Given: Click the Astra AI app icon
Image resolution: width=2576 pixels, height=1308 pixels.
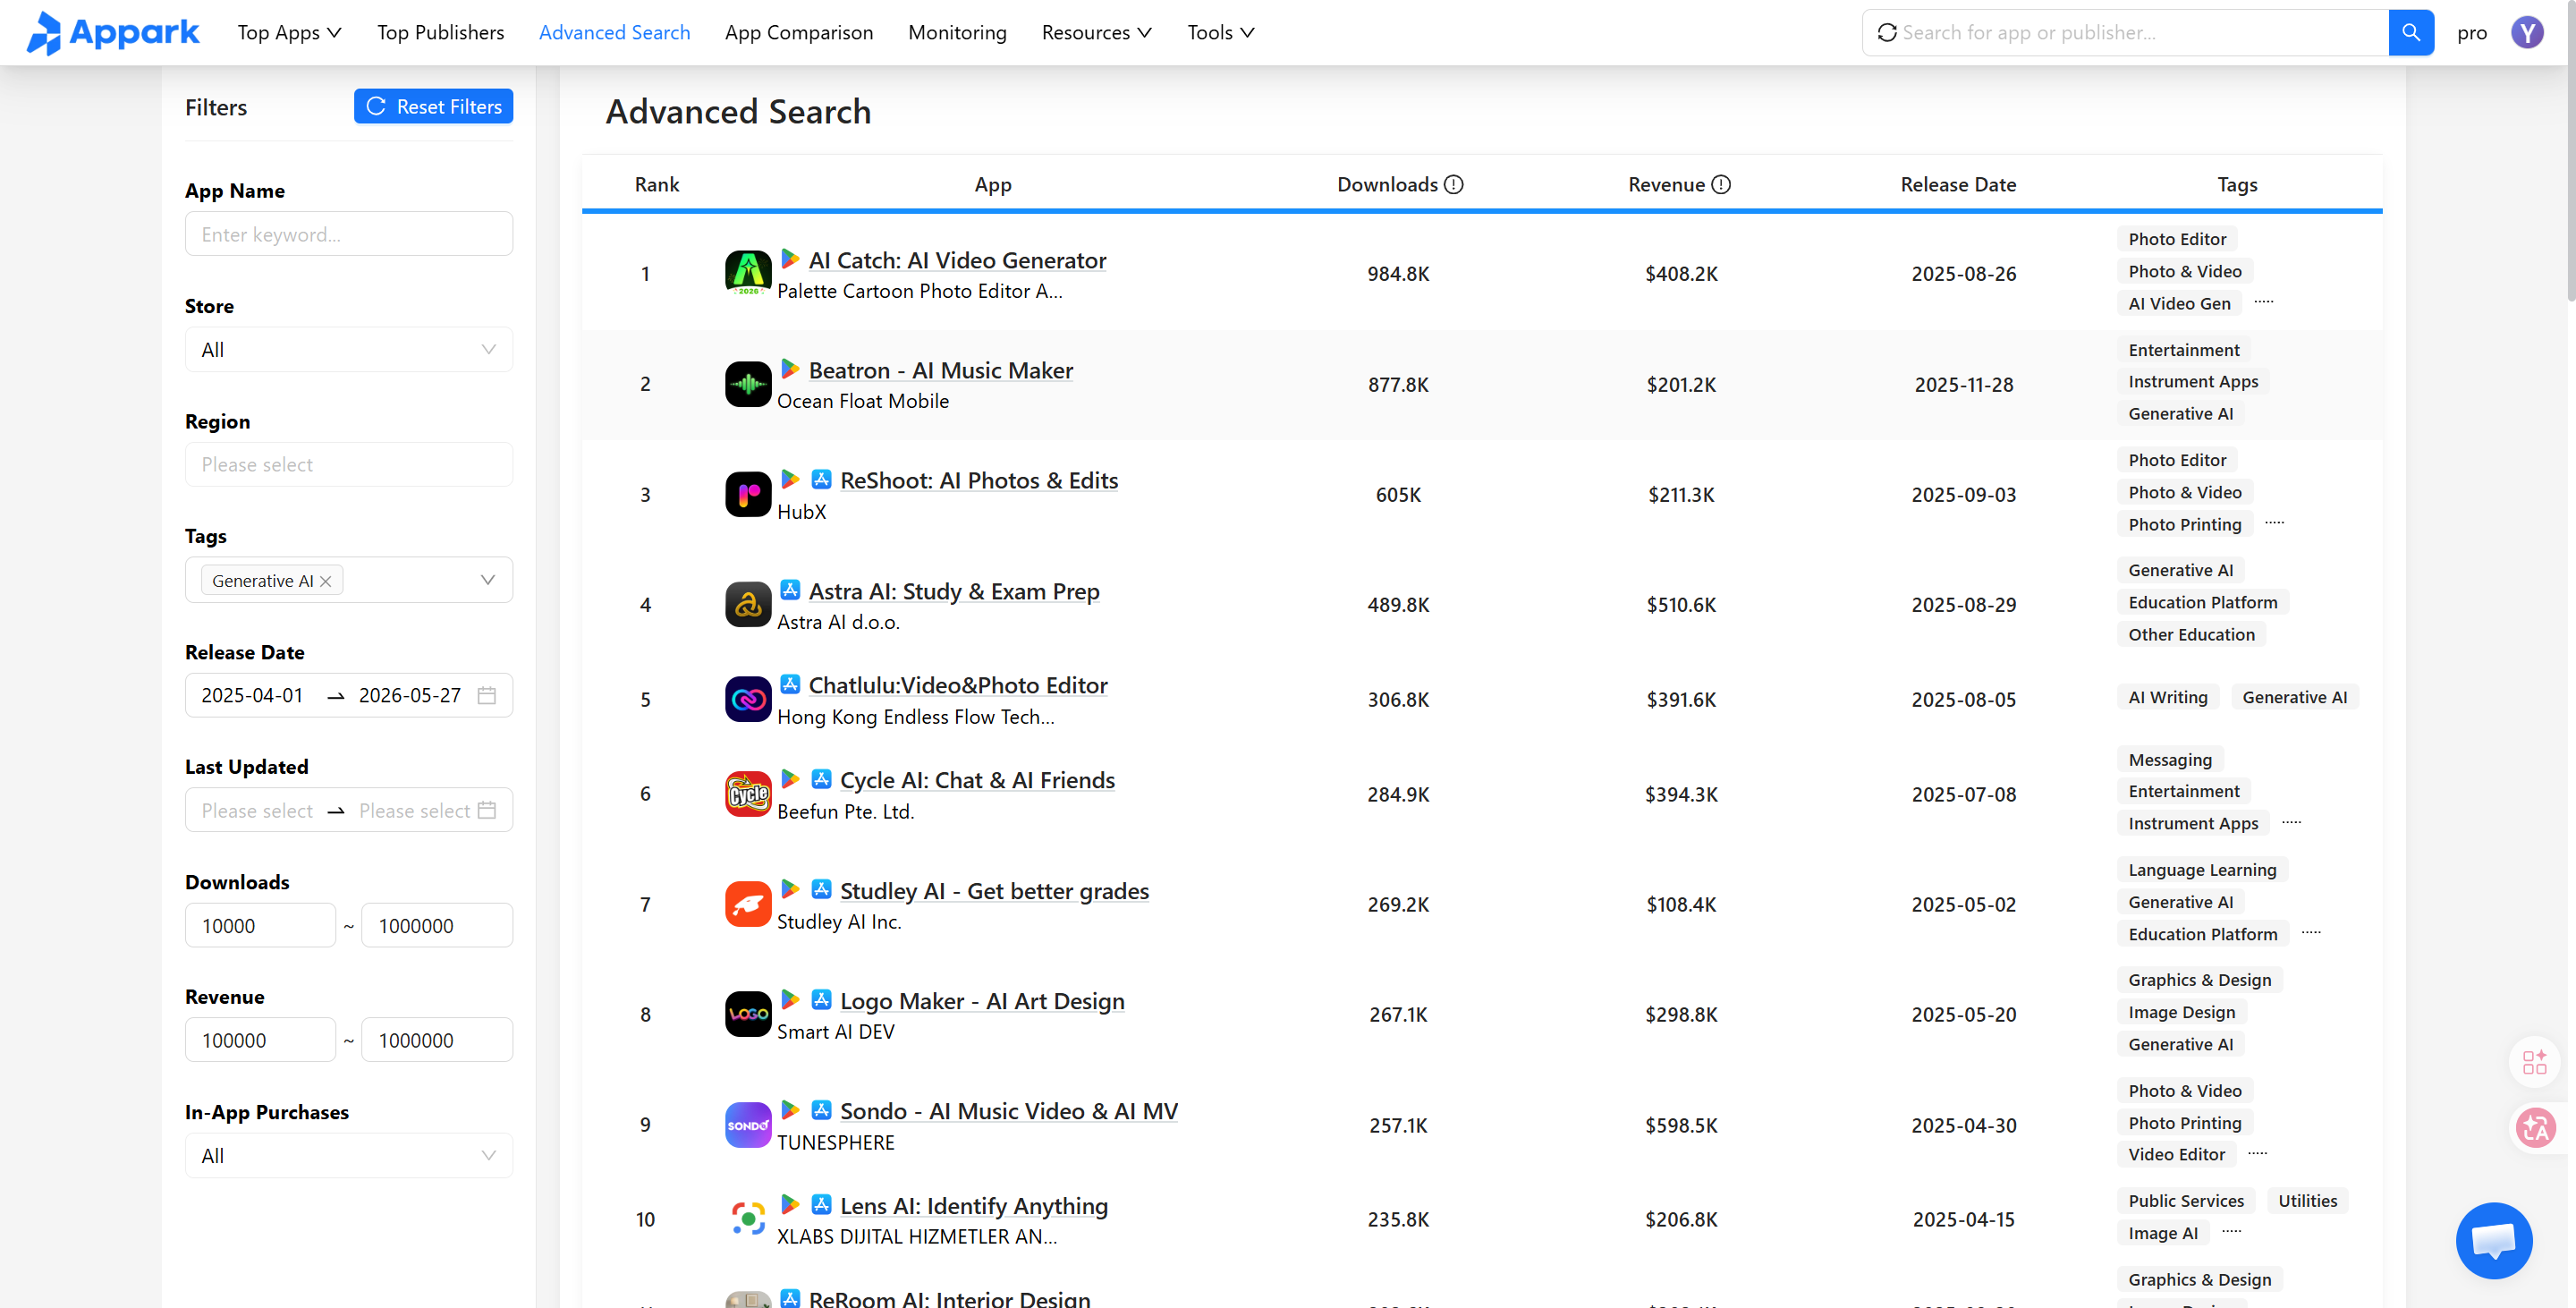Looking at the screenshot, I should 748,605.
